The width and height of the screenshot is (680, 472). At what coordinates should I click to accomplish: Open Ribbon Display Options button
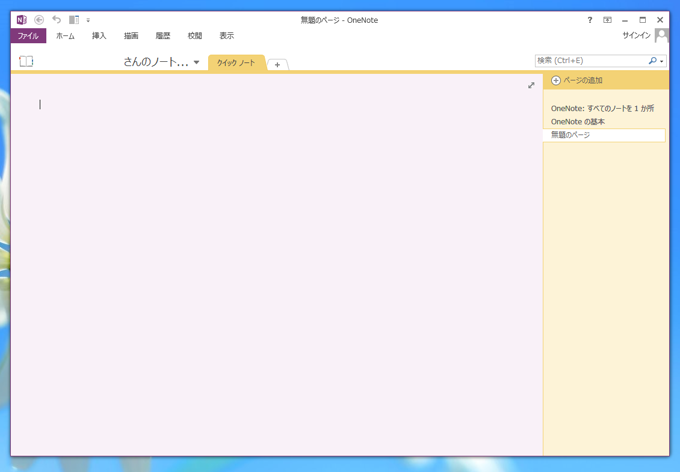tap(608, 20)
